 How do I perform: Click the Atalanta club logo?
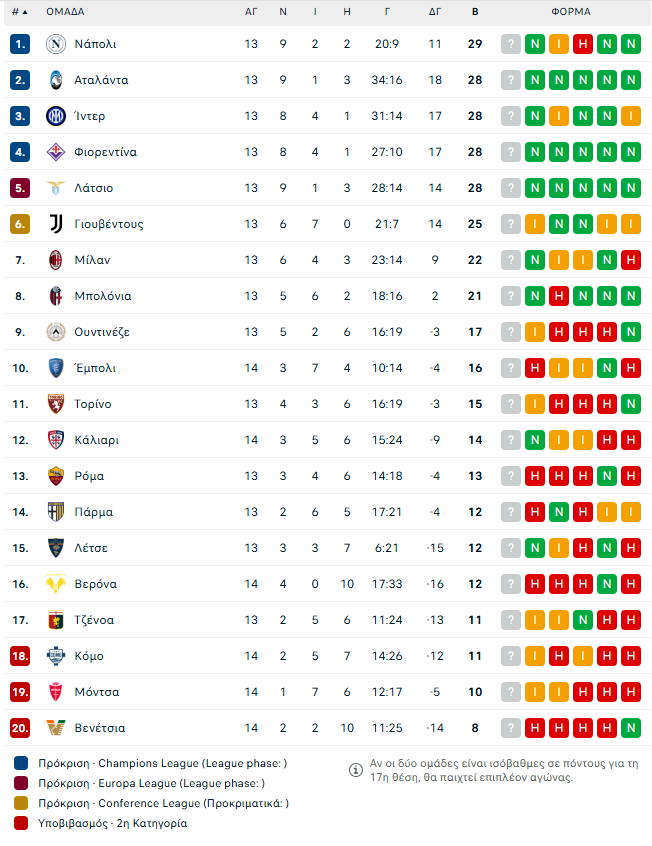56,80
